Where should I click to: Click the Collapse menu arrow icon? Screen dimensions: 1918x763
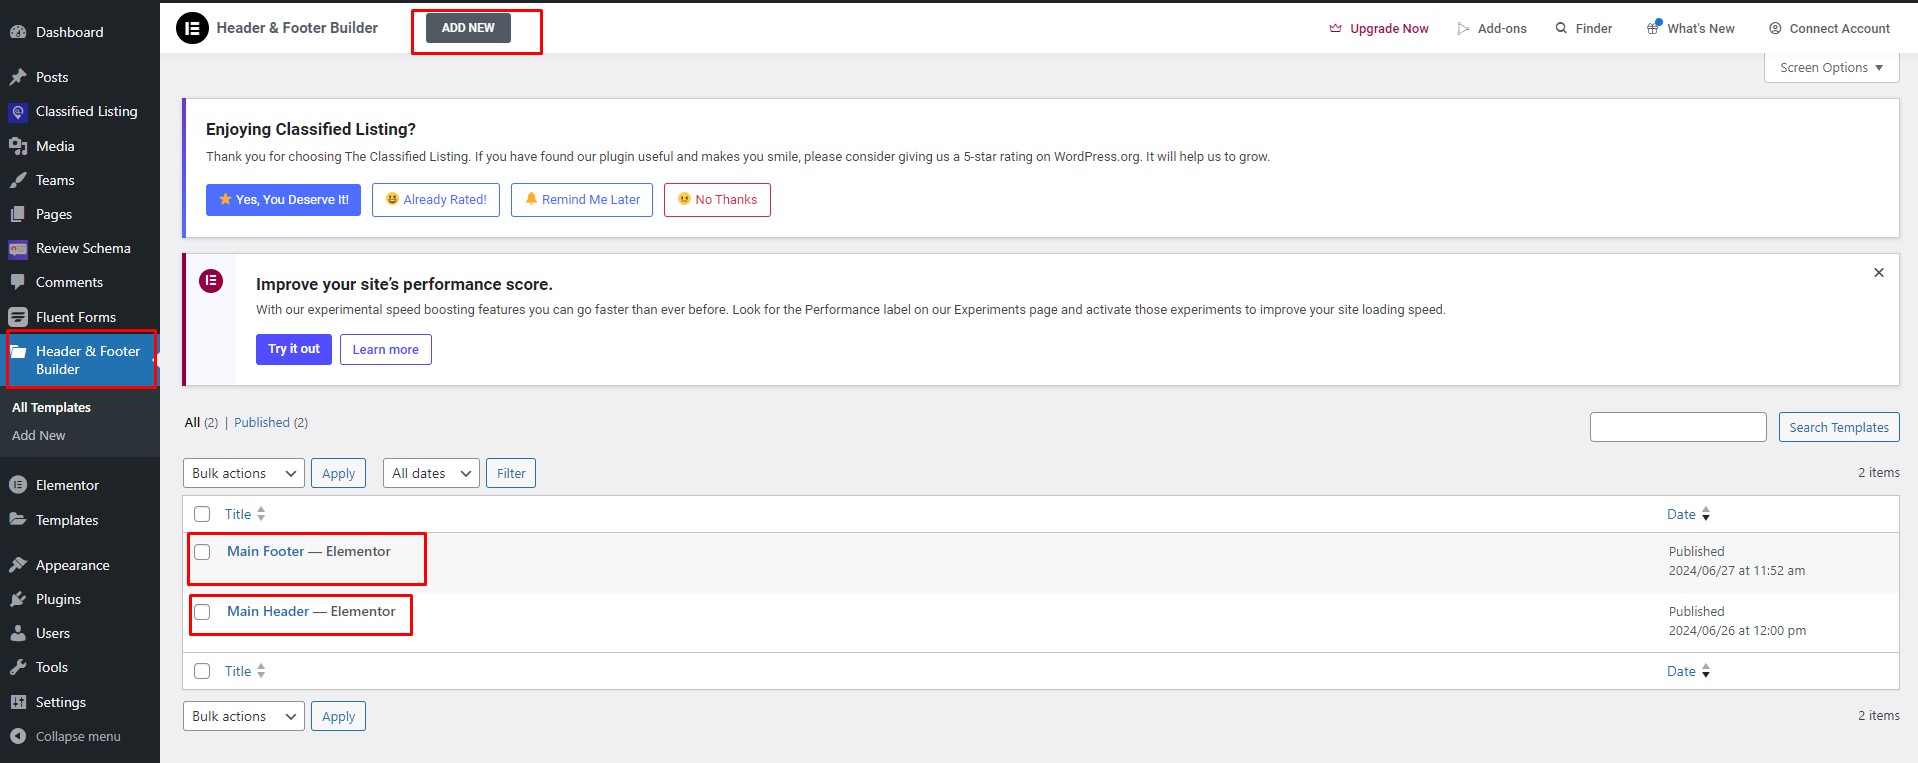[x=18, y=736]
